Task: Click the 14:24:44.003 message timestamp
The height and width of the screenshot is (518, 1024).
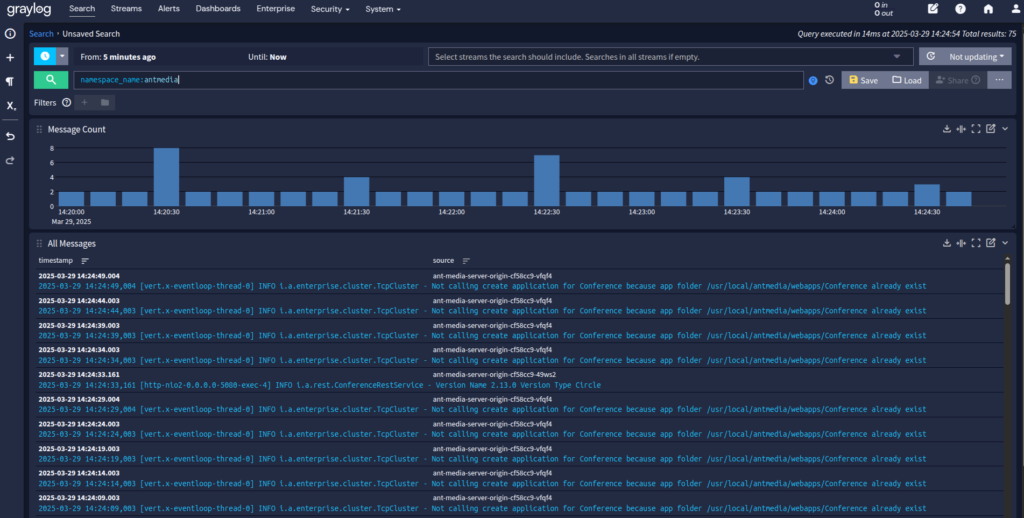Action: click(x=79, y=300)
